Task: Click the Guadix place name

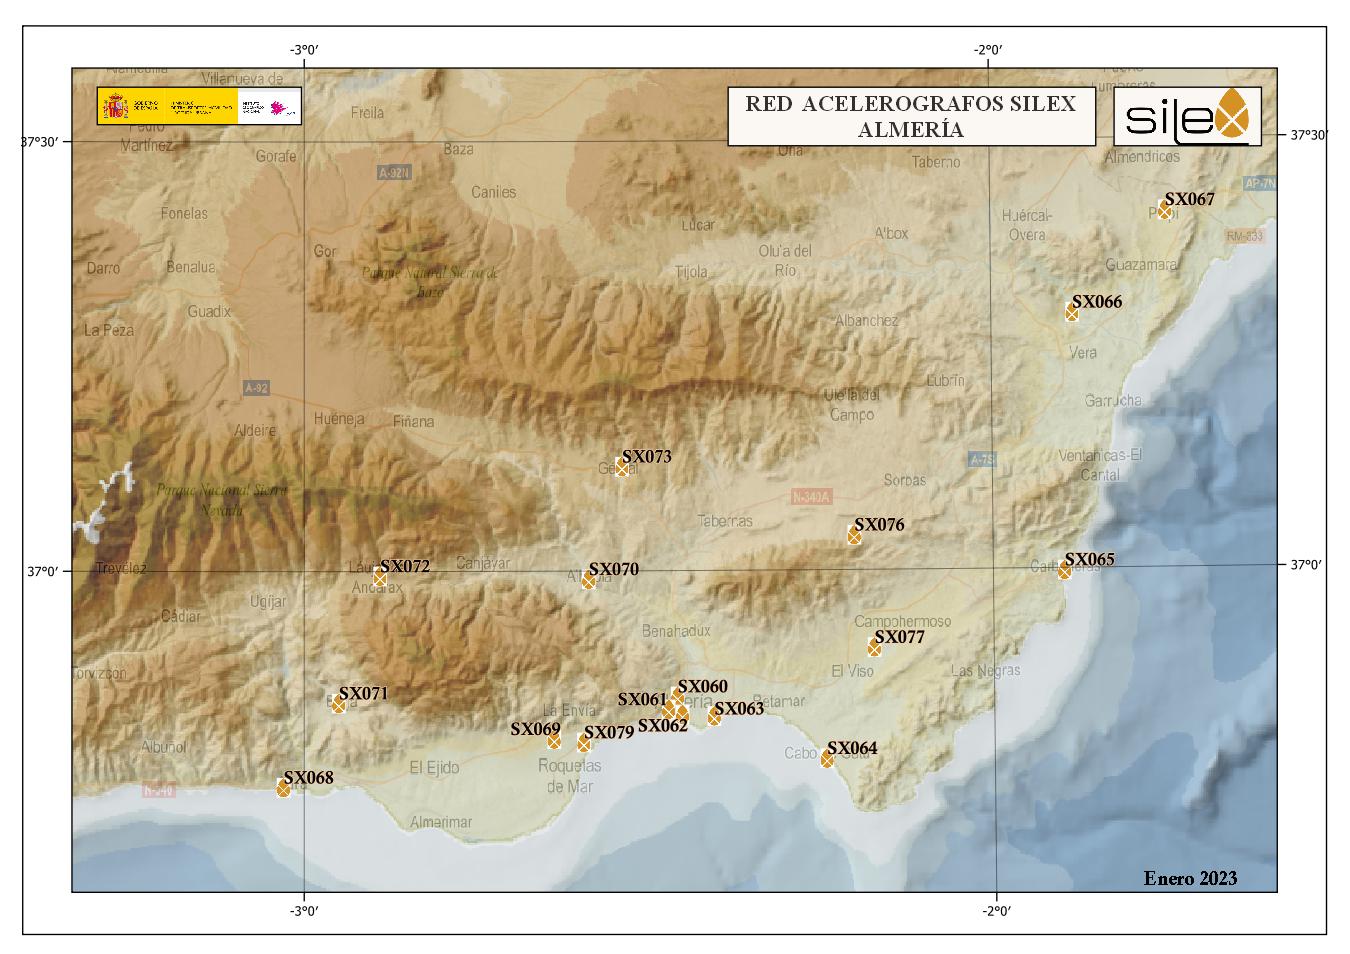Action: (209, 311)
